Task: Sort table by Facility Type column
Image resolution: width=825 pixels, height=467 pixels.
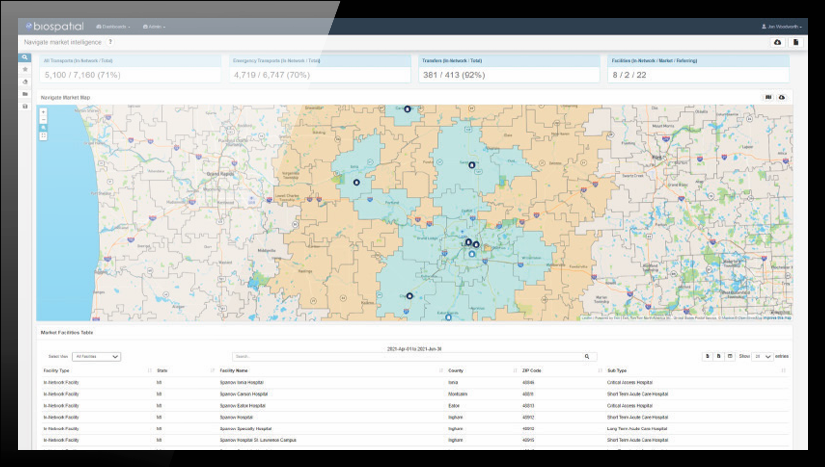Action: pyautogui.click(x=97, y=371)
